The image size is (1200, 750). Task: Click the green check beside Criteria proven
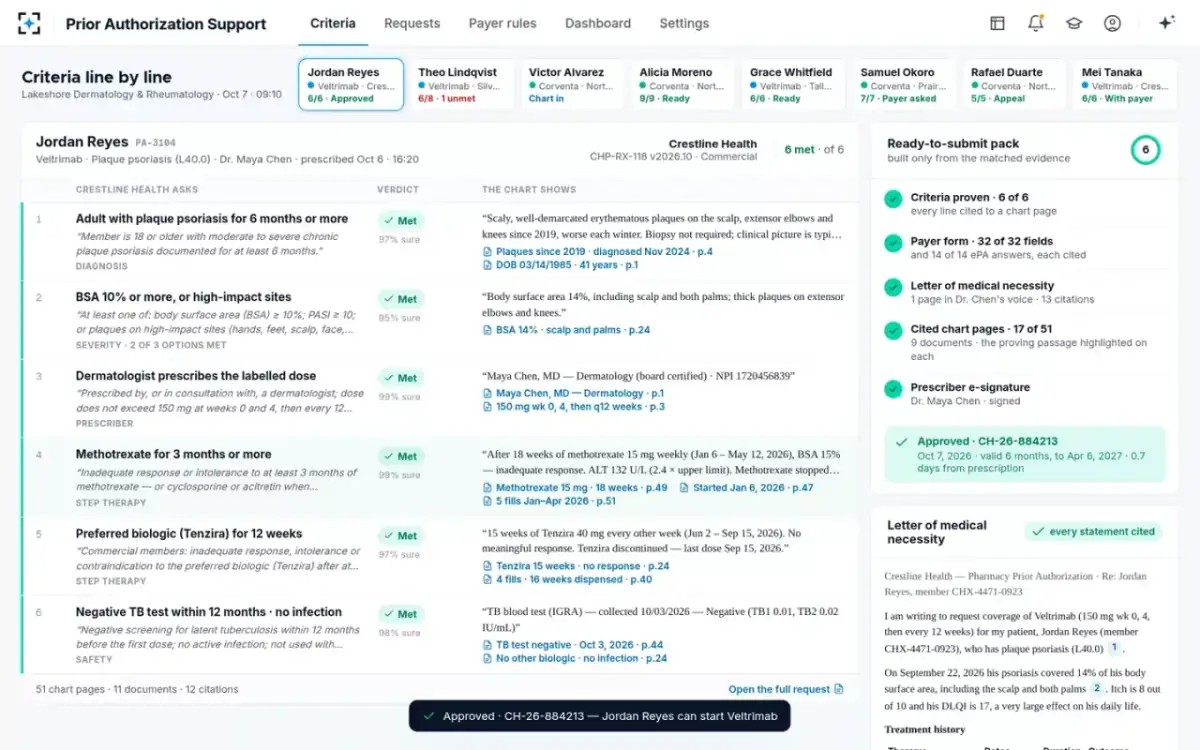pos(893,199)
